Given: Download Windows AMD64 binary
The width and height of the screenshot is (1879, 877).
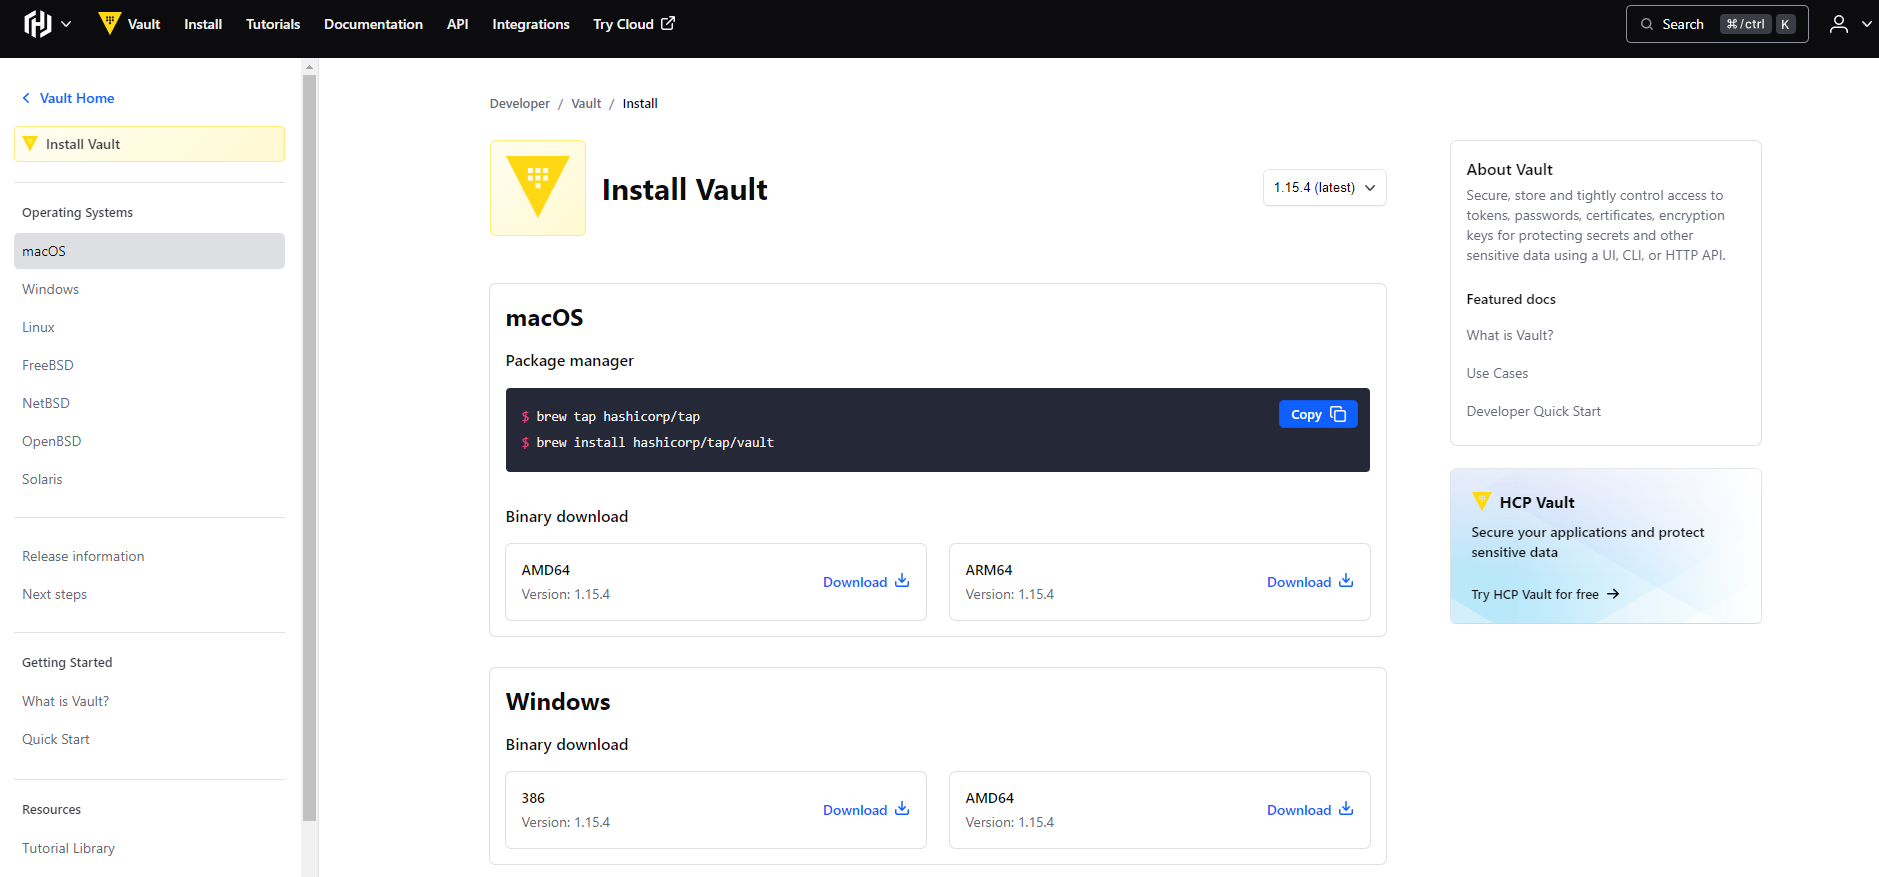Looking at the screenshot, I should coord(1310,809).
